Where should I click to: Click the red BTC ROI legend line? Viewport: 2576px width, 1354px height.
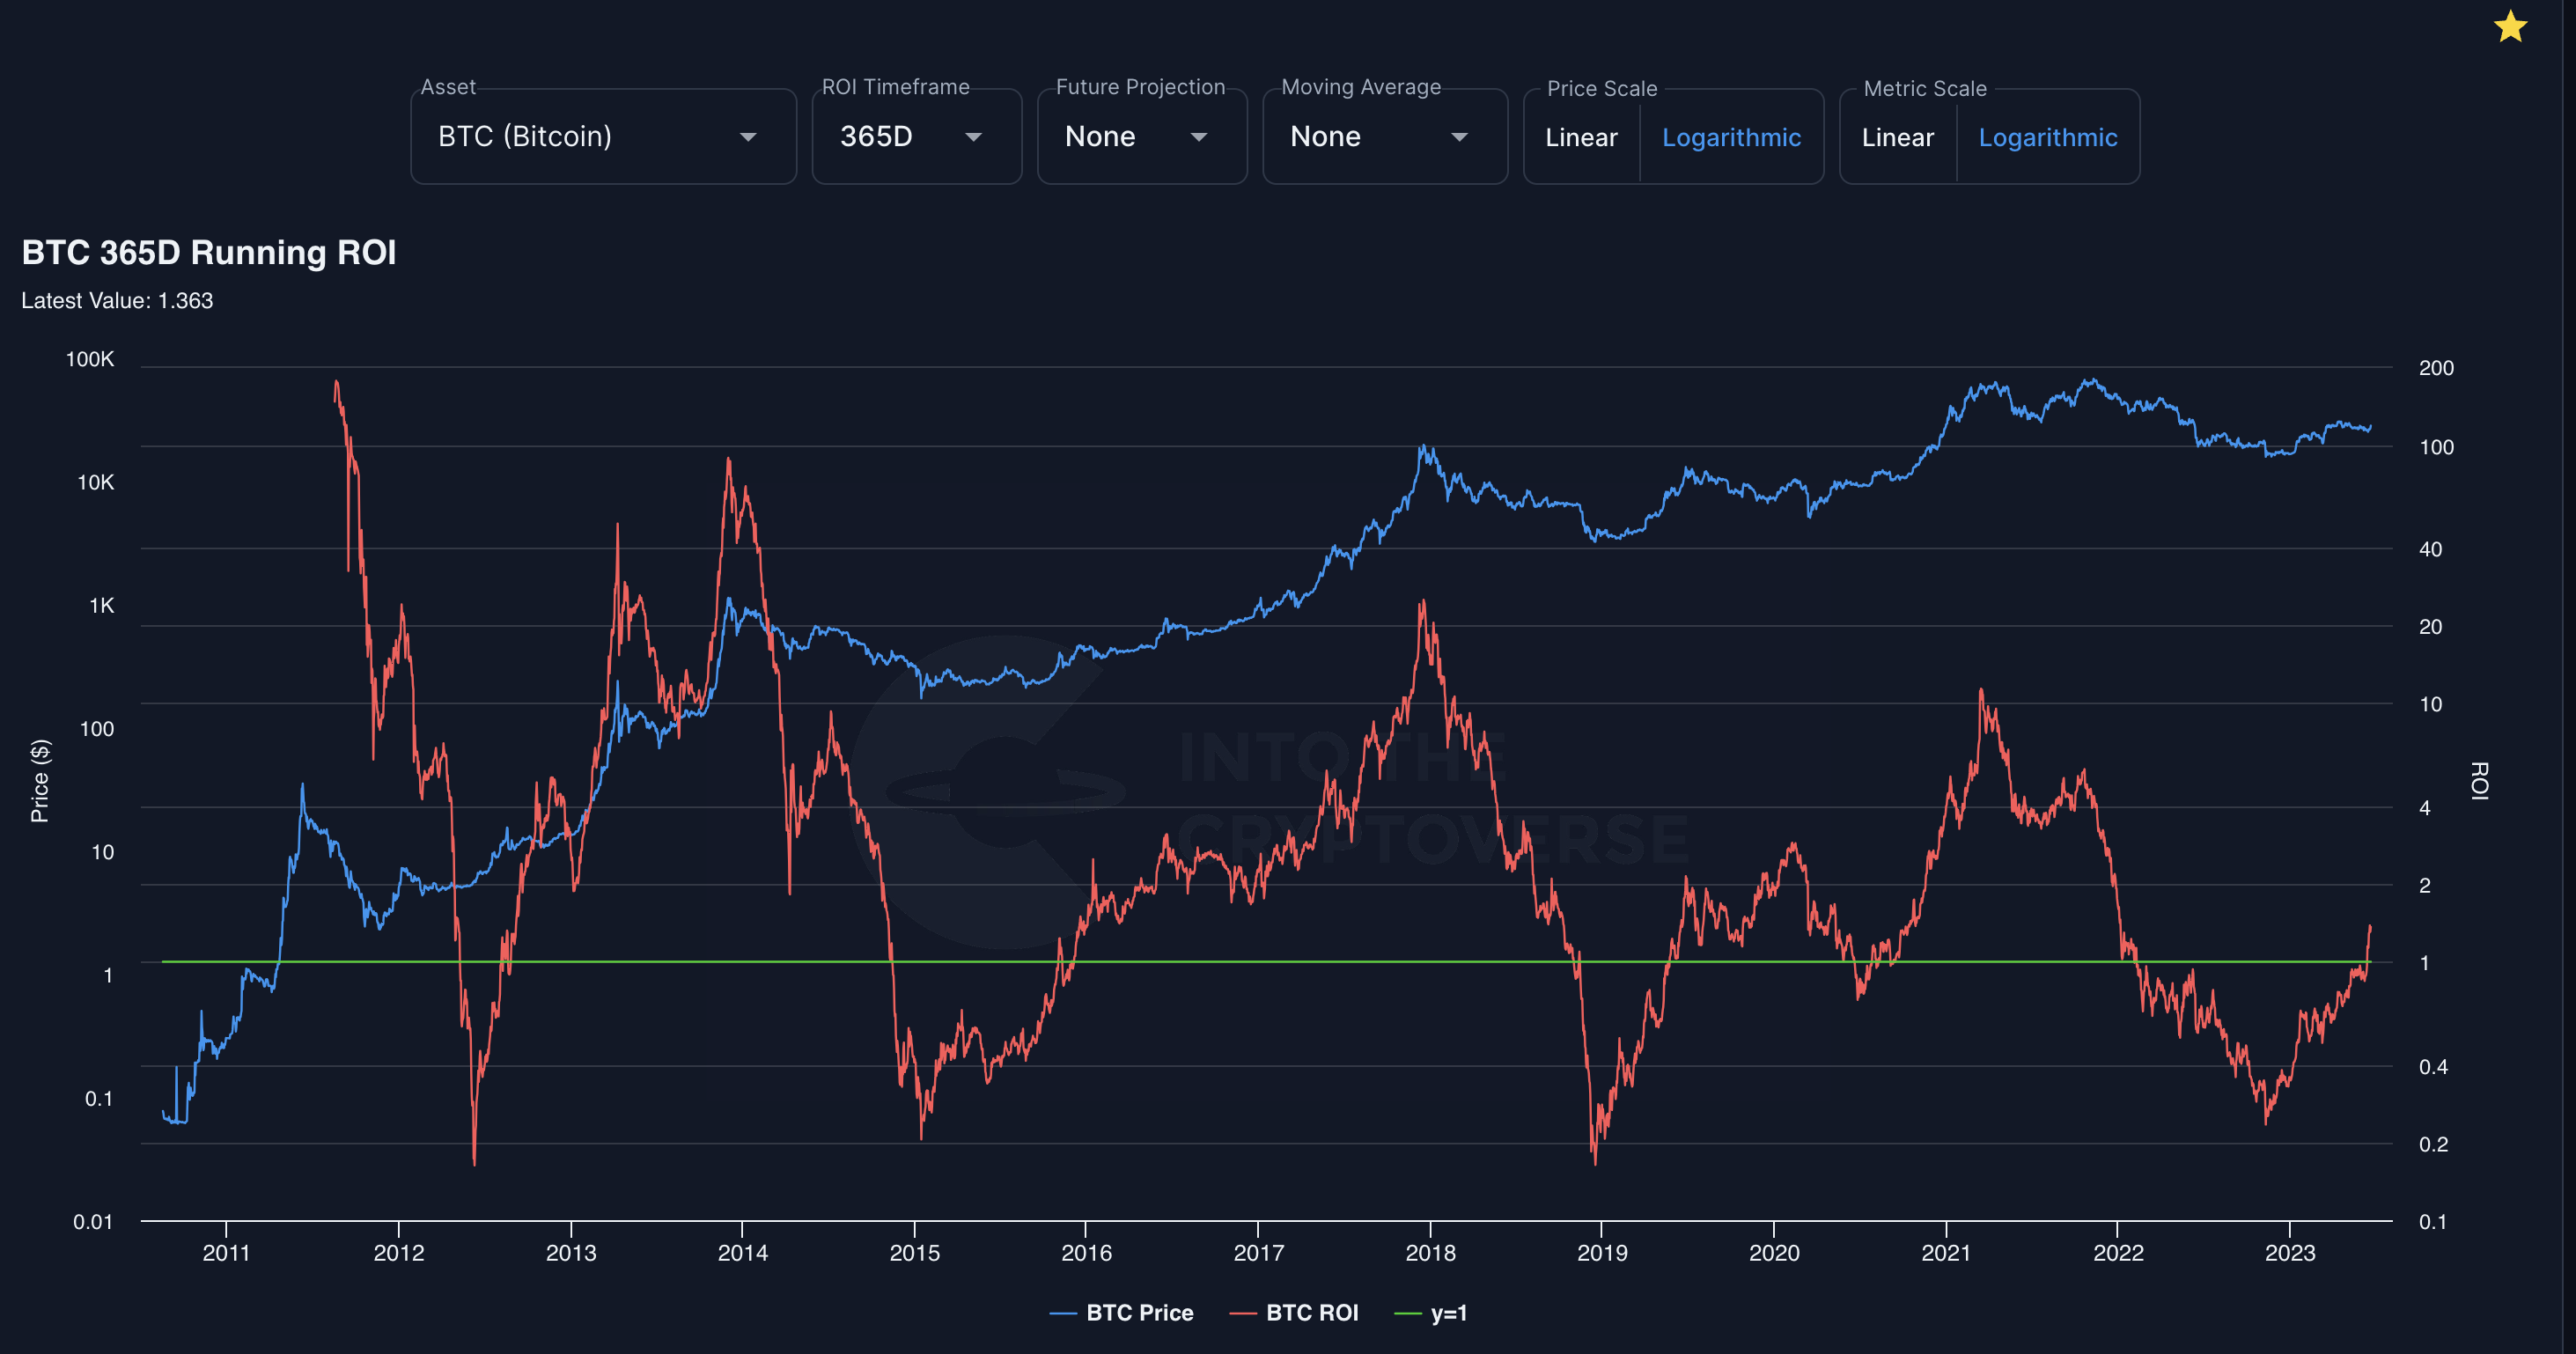coord(1243,1313)
